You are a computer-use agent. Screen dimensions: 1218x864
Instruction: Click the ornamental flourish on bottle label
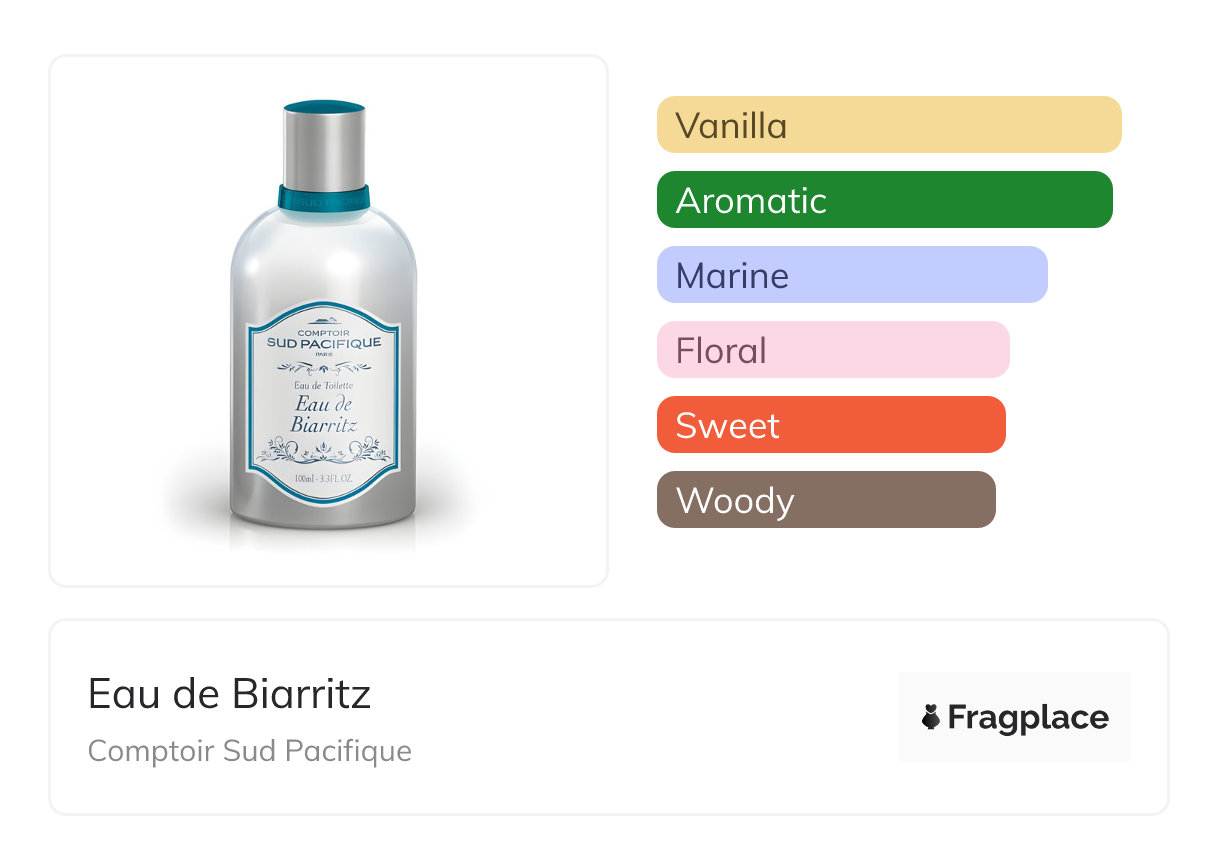[323, 452]
